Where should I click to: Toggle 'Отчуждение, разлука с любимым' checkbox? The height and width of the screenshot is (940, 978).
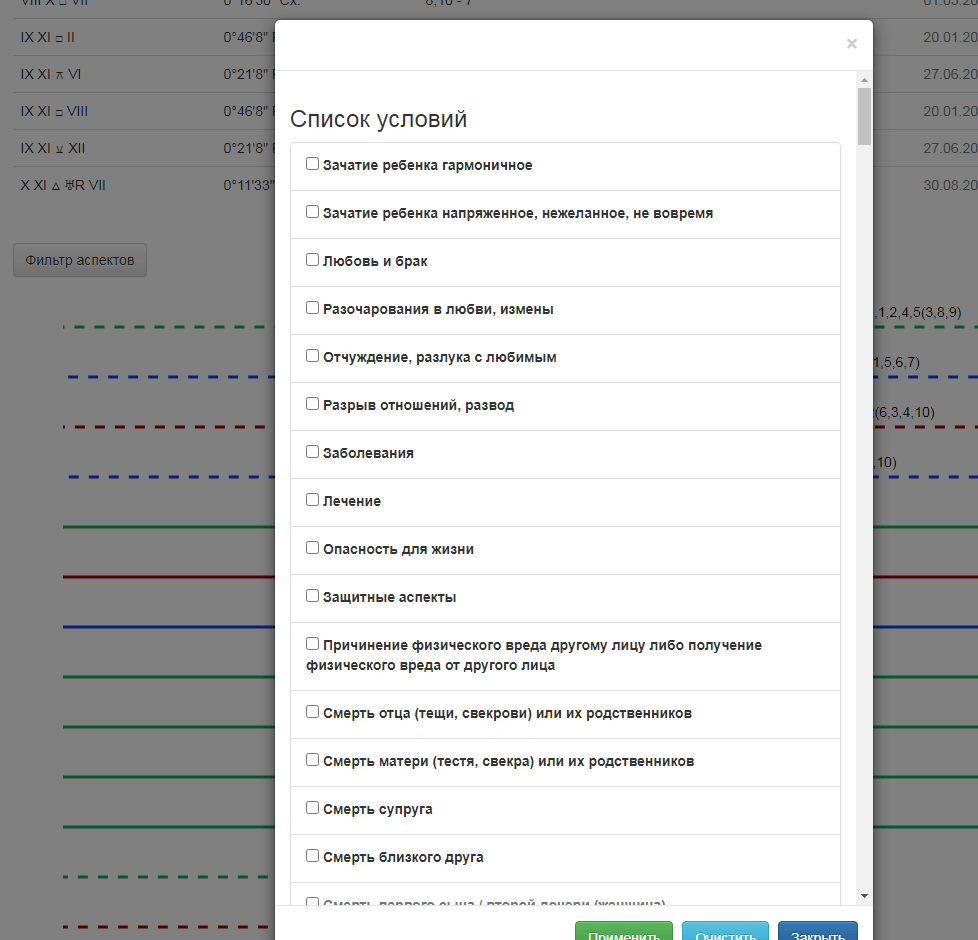click(x=313, y=356)
